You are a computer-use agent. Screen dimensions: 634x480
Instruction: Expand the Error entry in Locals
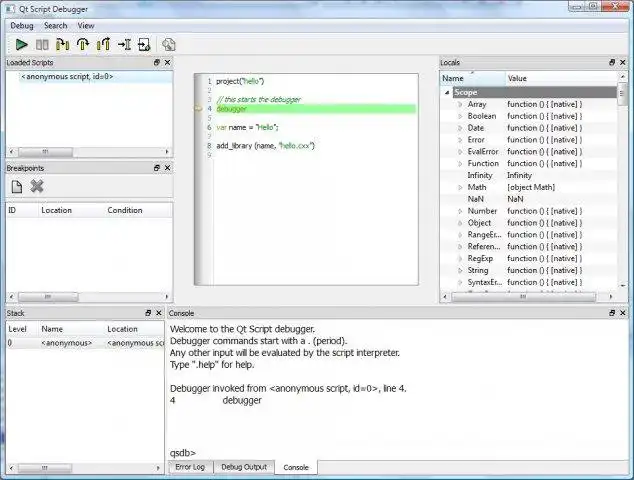pyautogui.click(x=460, y=140)
